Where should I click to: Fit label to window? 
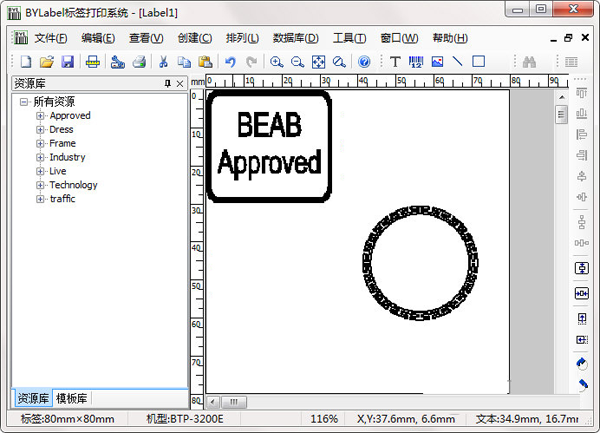tap(318, 61)
